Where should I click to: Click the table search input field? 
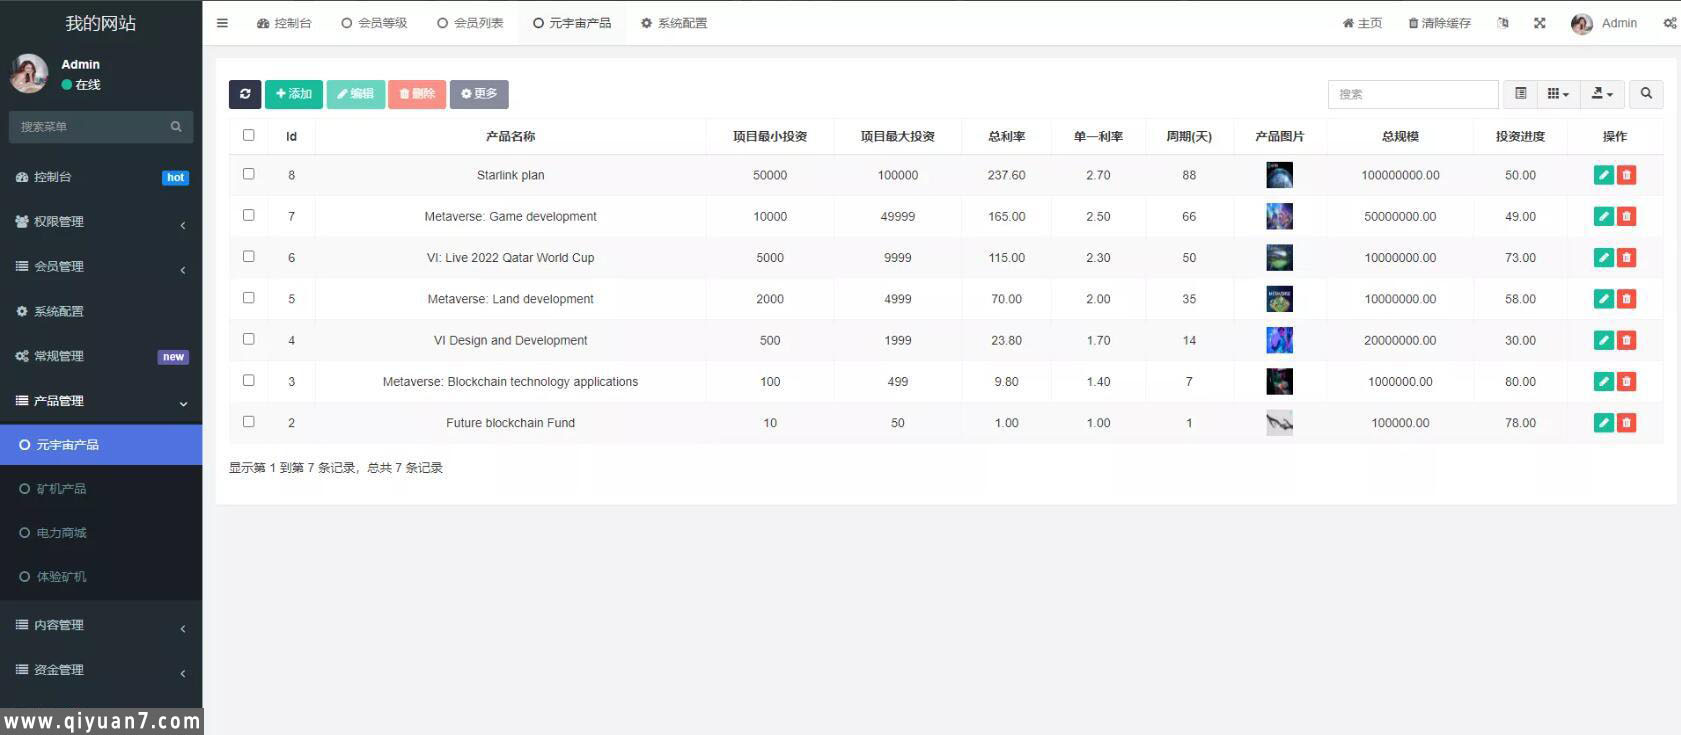1412,94
